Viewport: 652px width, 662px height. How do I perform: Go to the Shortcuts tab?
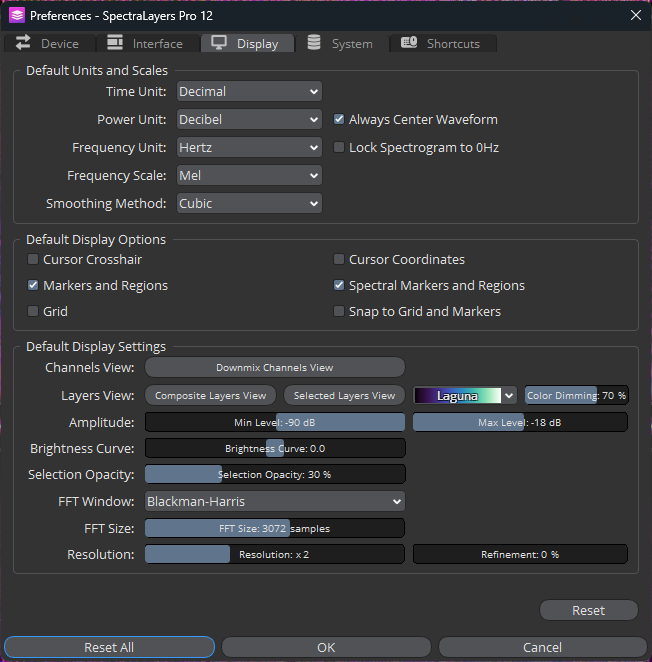pyautogui.click(x=441, y=43)
